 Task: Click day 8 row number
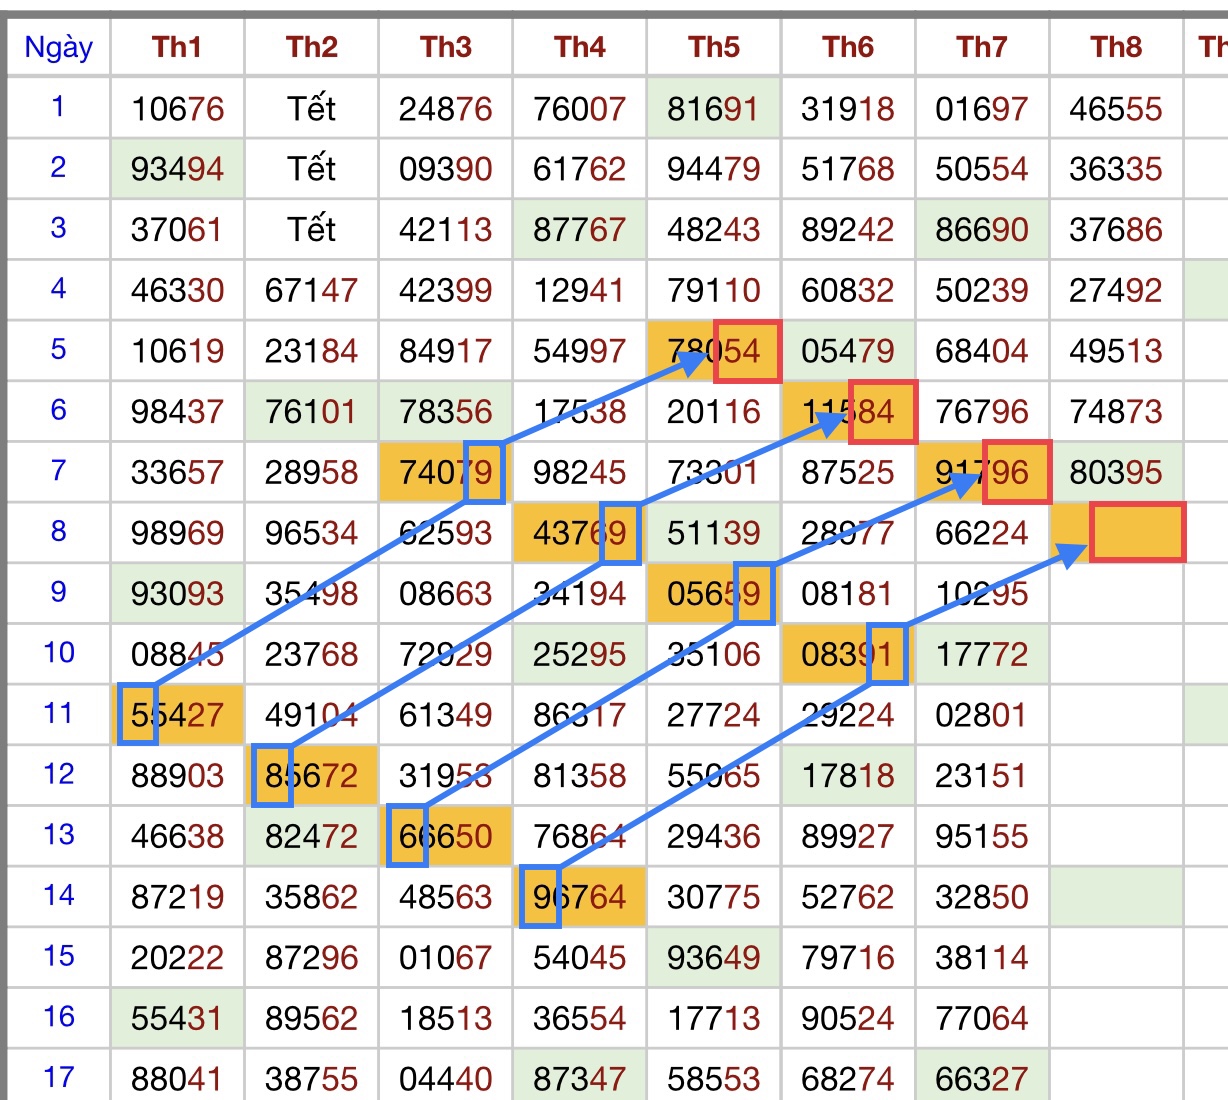pyautogui.click(x=58, y=531)
